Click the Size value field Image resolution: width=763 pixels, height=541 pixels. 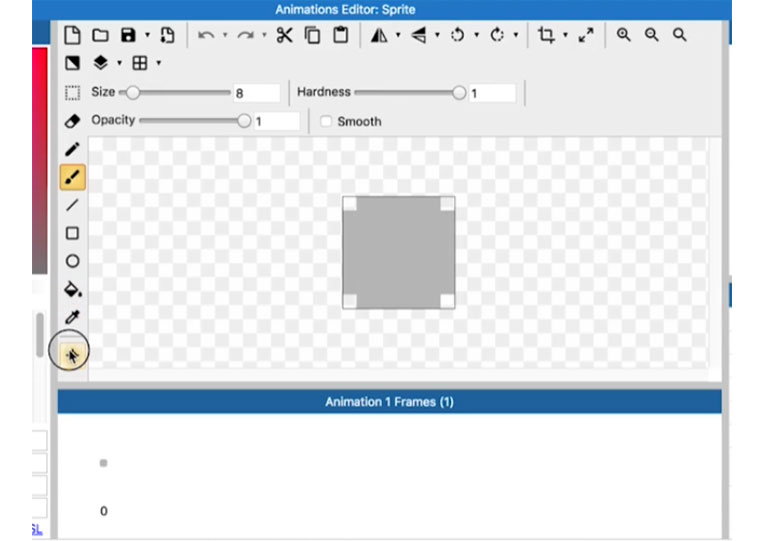tap(256, 93)
